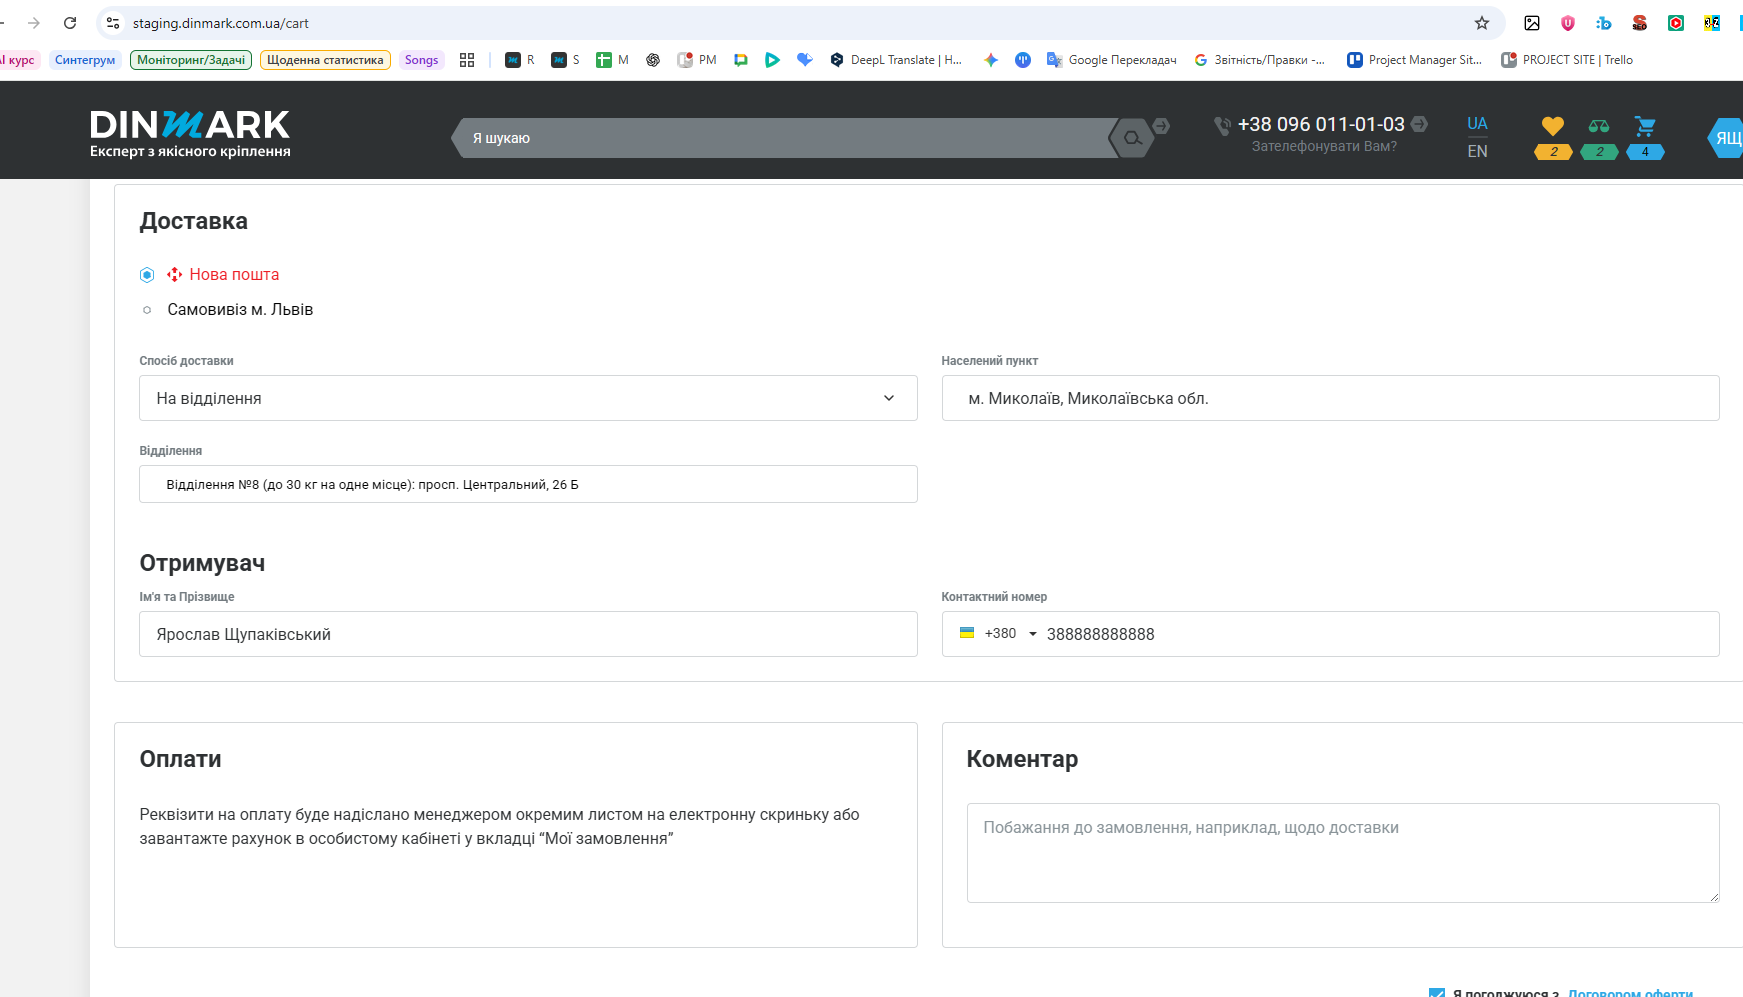This screenshot has height=997, width=1743.
Task: Click the Ім'я та Прізвище name field
Action: [x=528, y=634]
